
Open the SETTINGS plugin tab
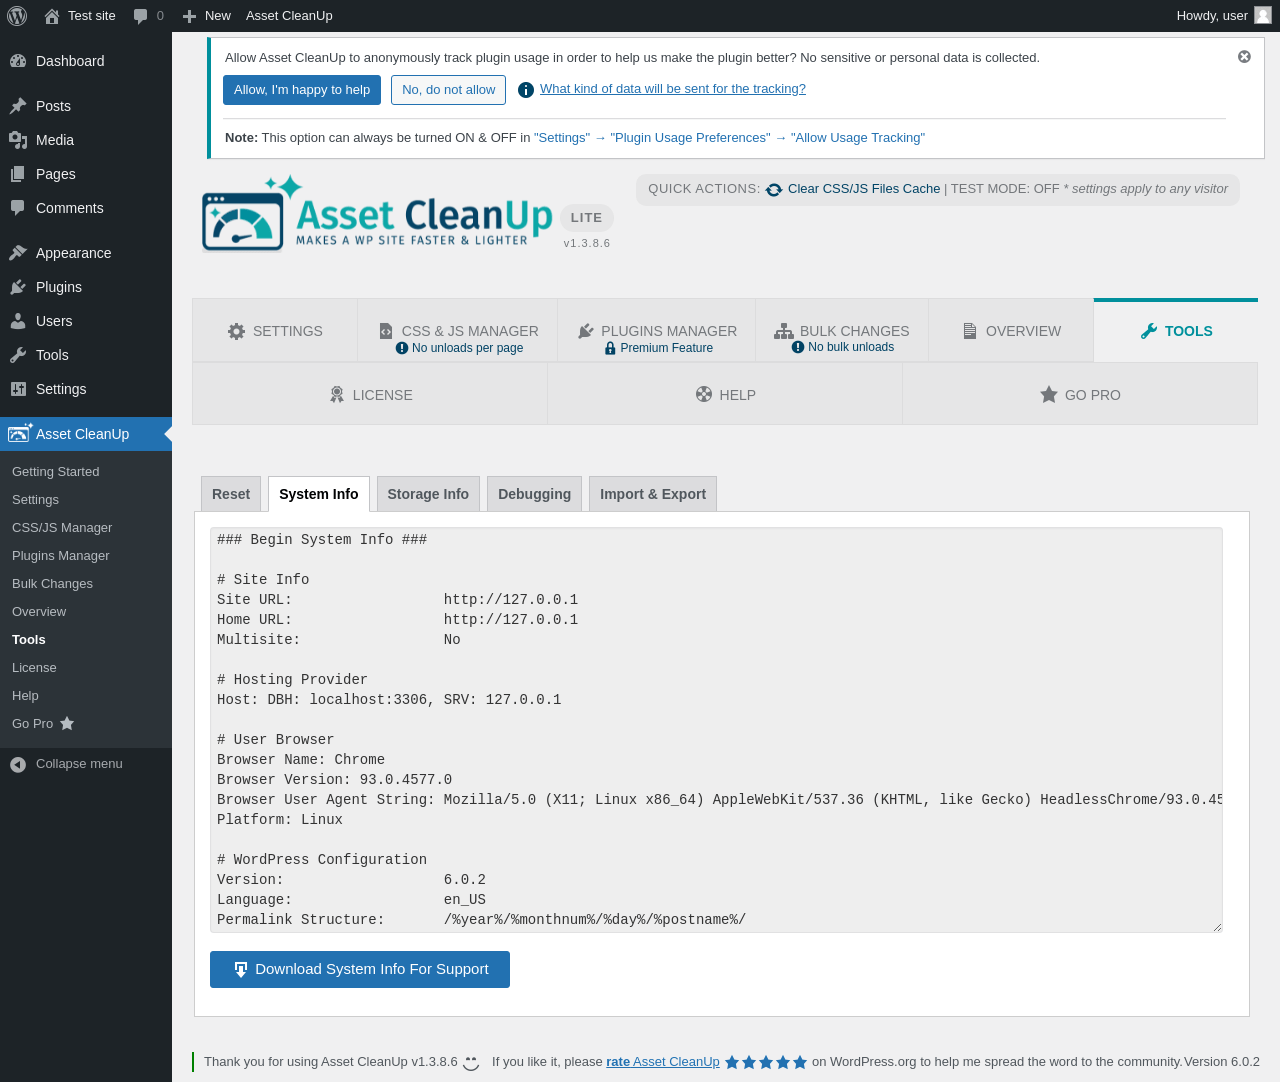coord(275,331)
